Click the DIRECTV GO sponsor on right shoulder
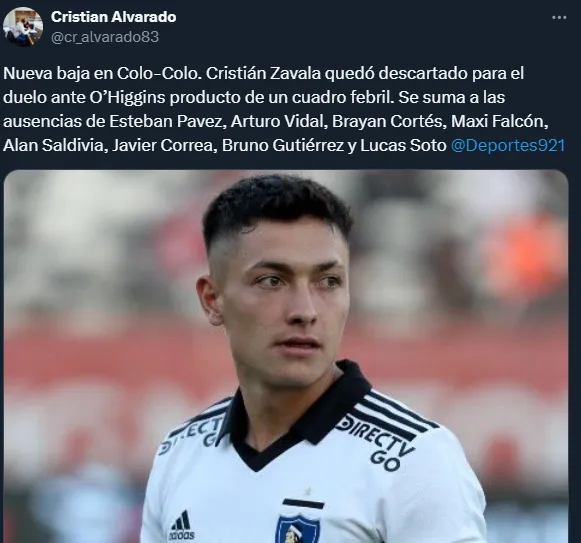The width and height of the screenshot is (581, 543). [x=377, y=443]
